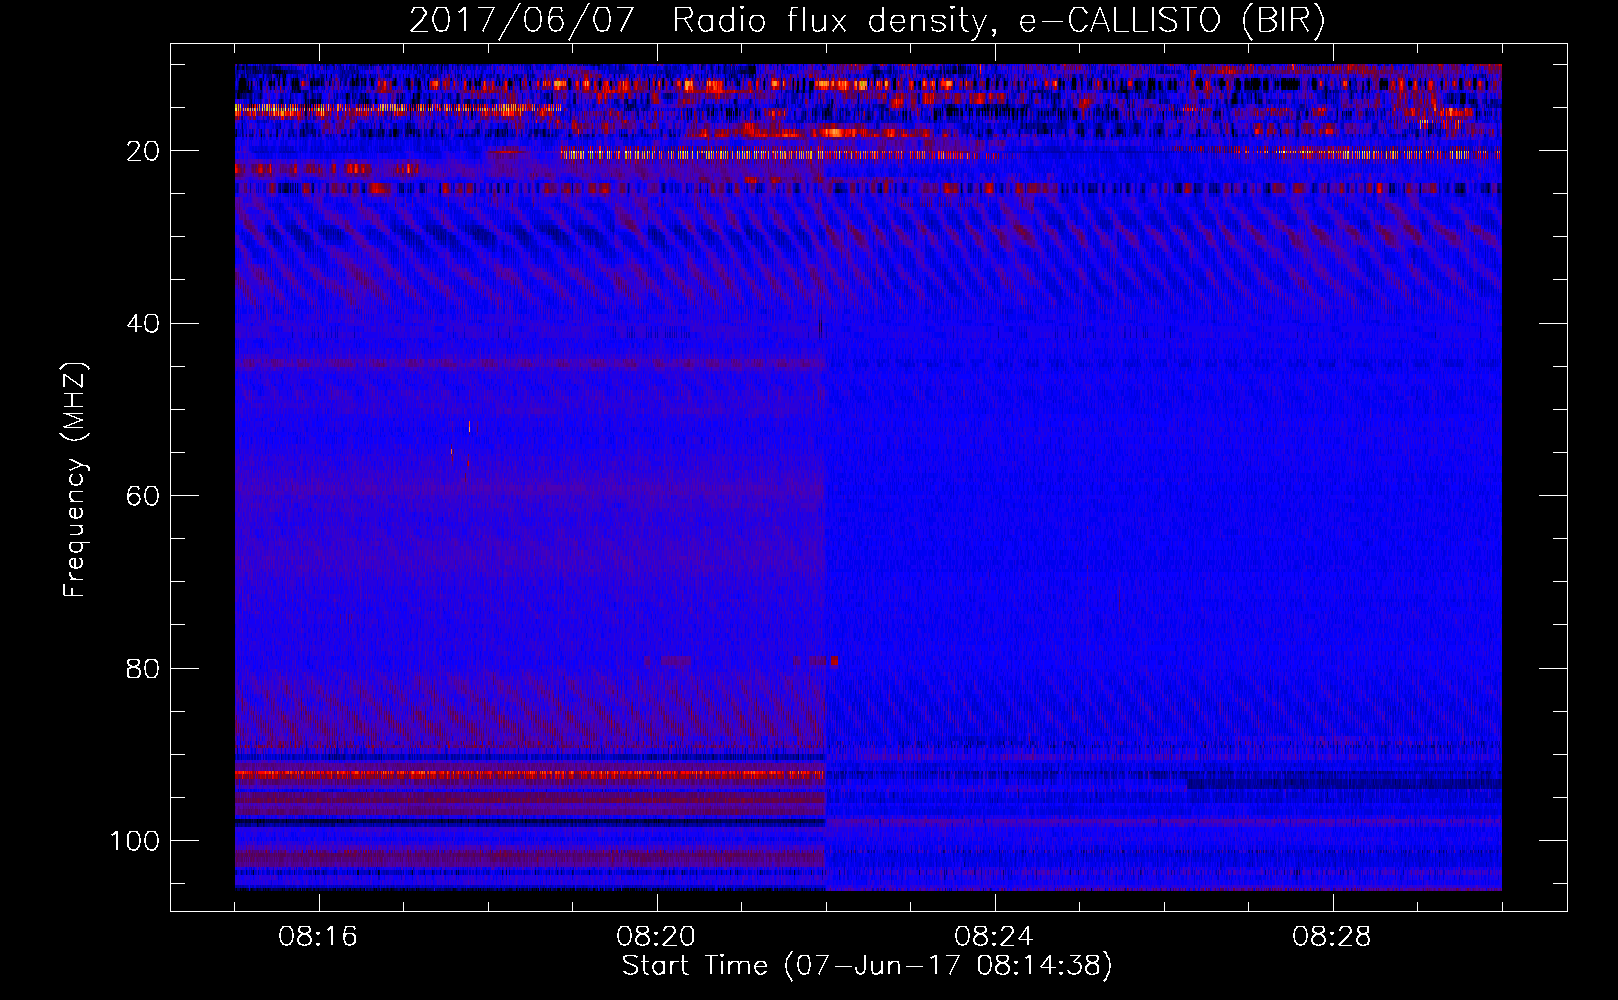
Task: Click the 60 MHz frequency tick label
Action: coord(143,496)
